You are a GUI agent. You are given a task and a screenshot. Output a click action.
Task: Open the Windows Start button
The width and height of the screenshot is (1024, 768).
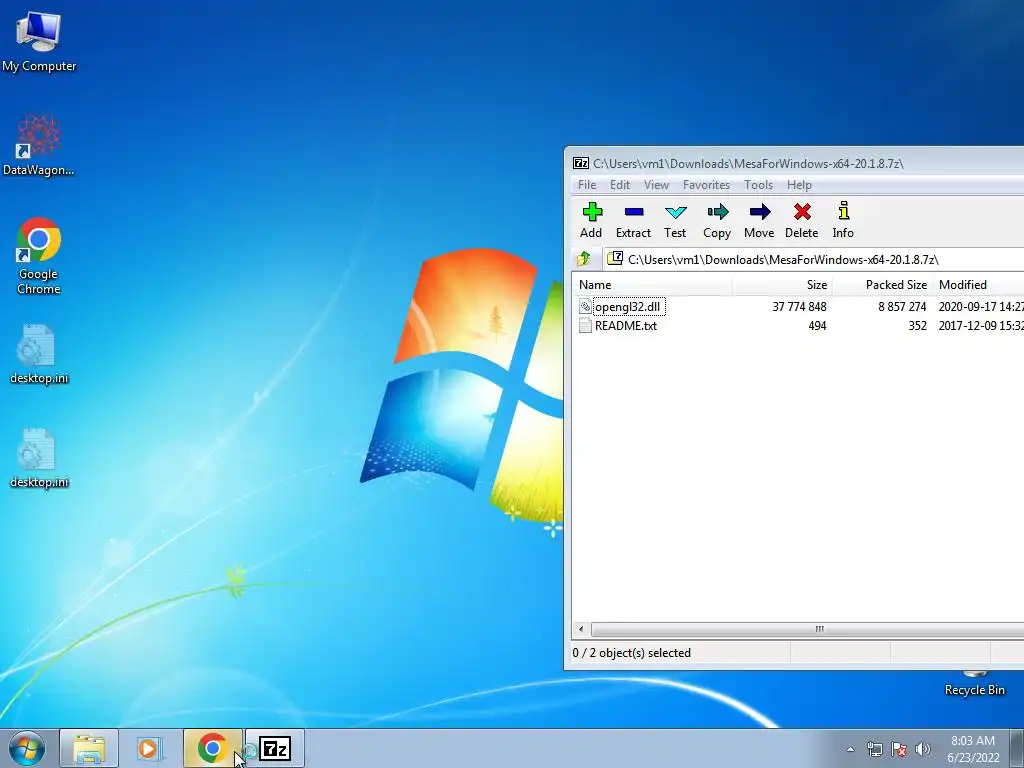27,748
